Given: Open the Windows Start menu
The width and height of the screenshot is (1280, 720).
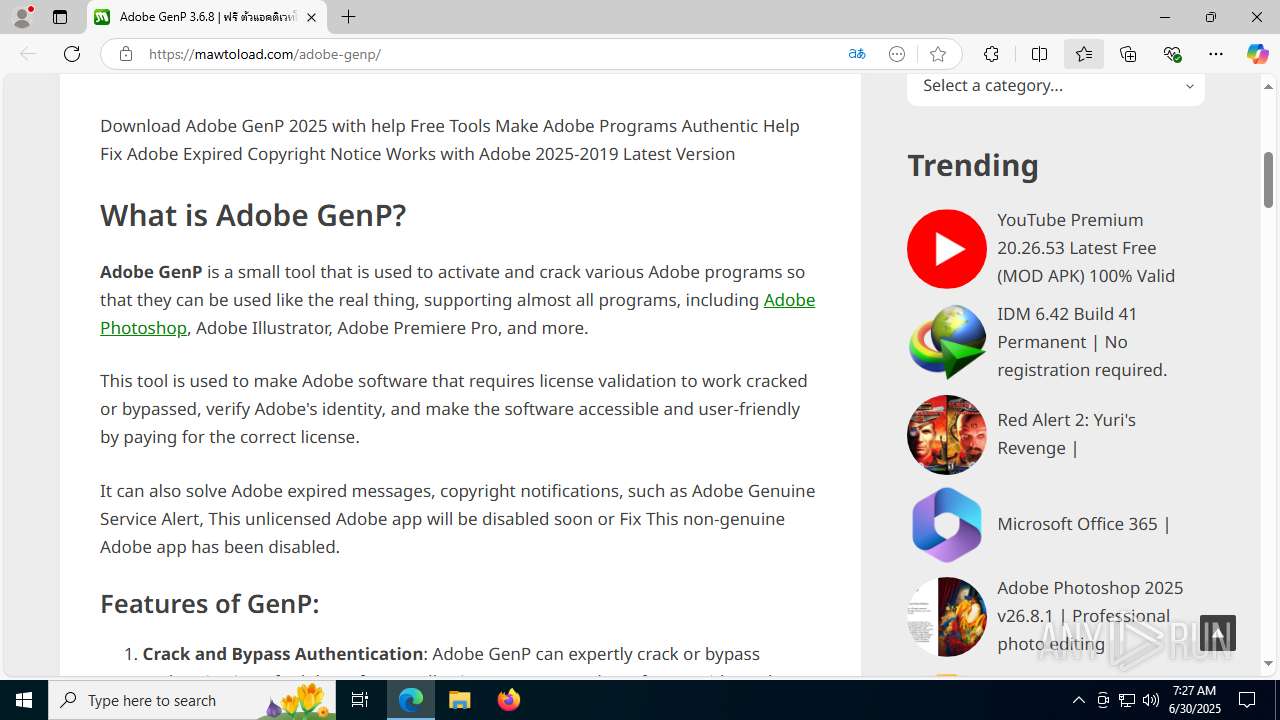Looking at the screenshot, I should (x=24, y=700).
